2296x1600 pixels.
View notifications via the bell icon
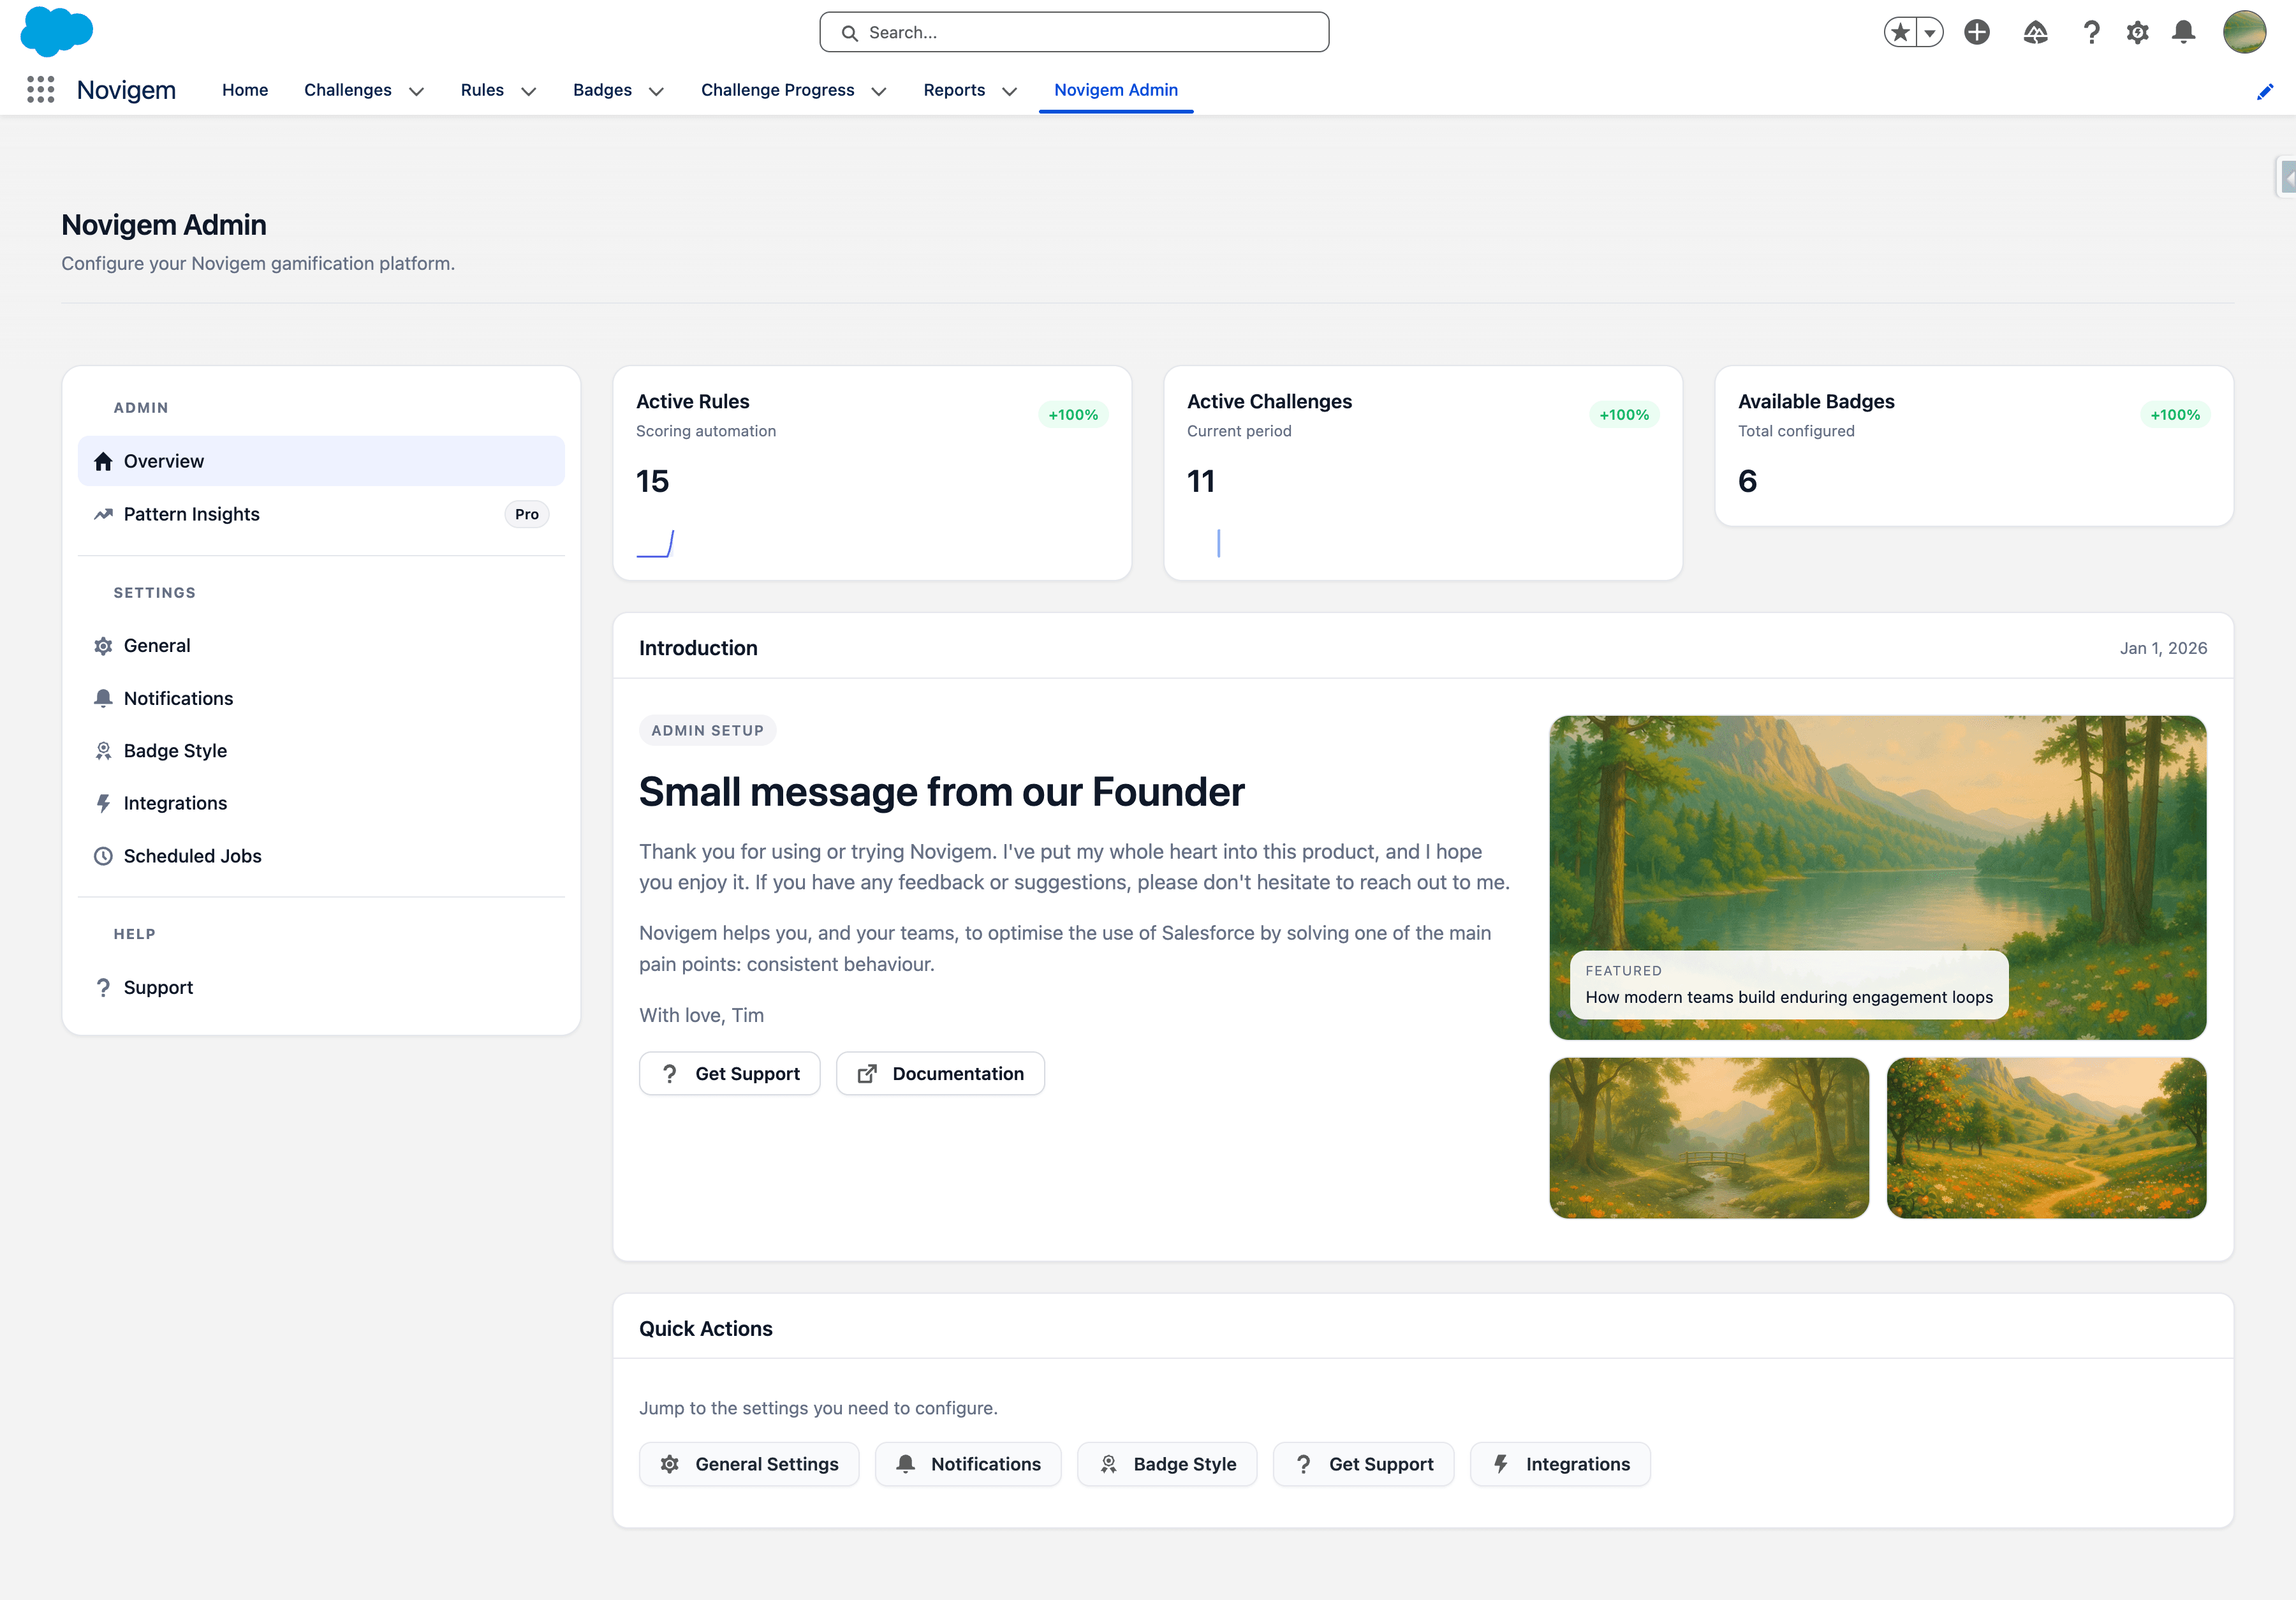[x=2183, y=31]
